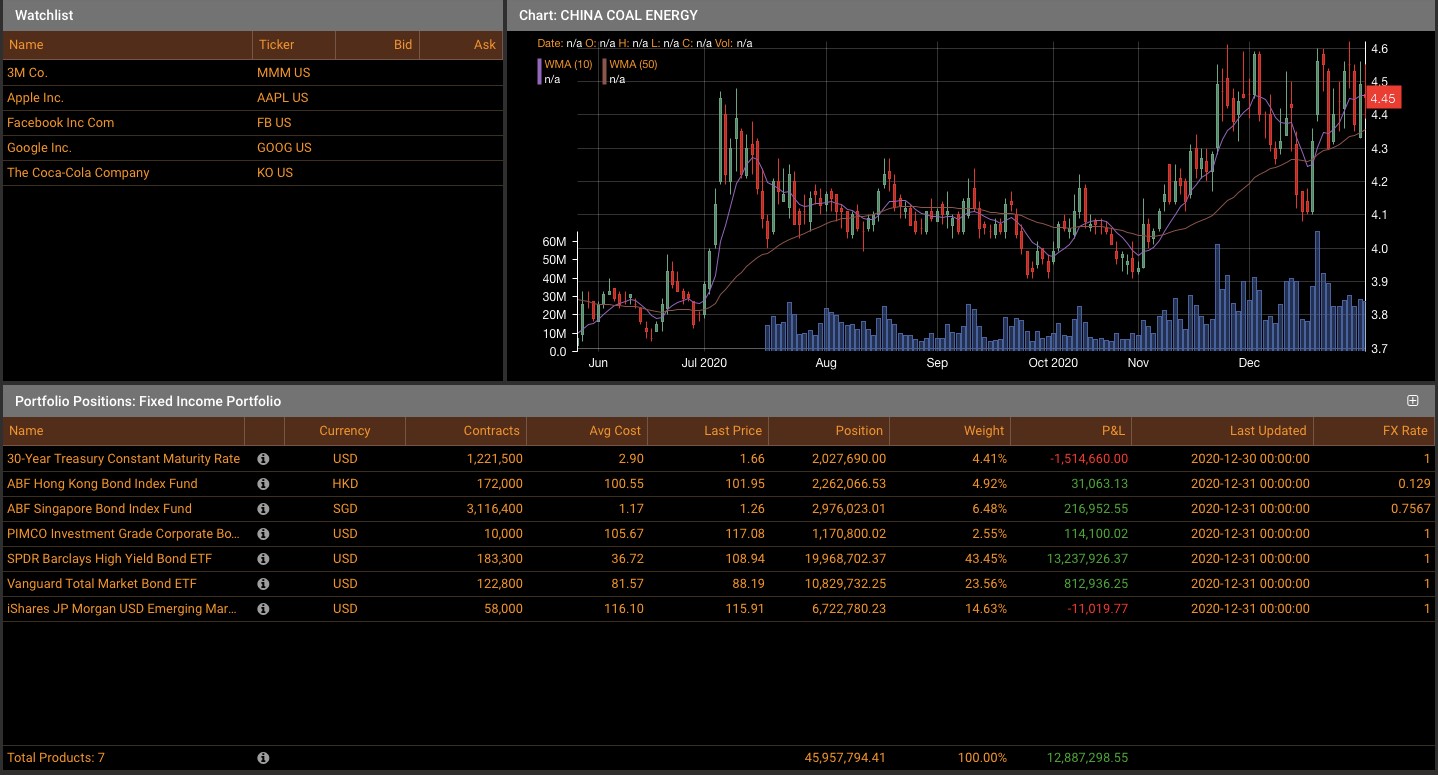
Task: Expand the Portfolio Positions panel
Action: (1412, 401)
